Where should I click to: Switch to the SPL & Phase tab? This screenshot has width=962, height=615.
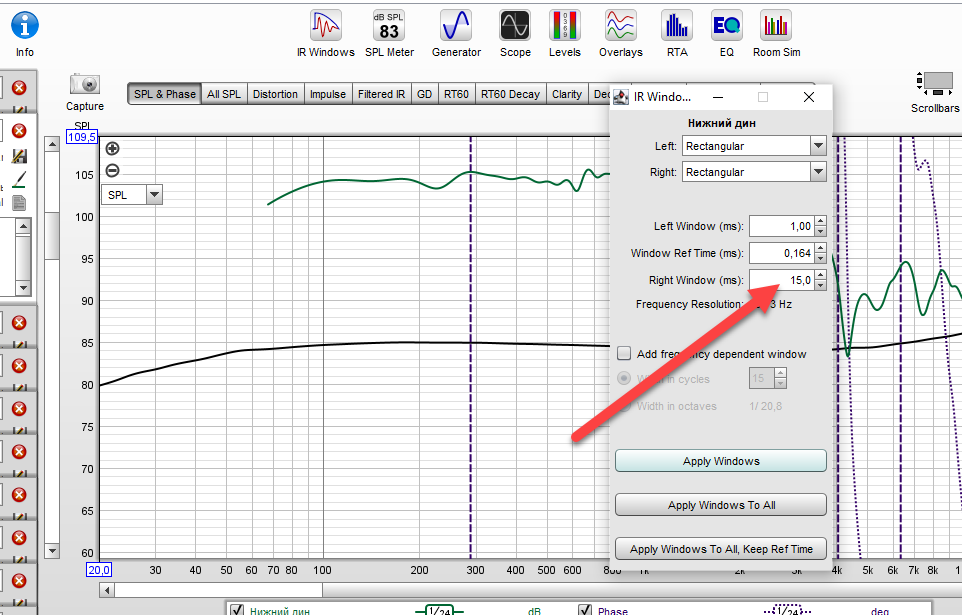point(164,94)
